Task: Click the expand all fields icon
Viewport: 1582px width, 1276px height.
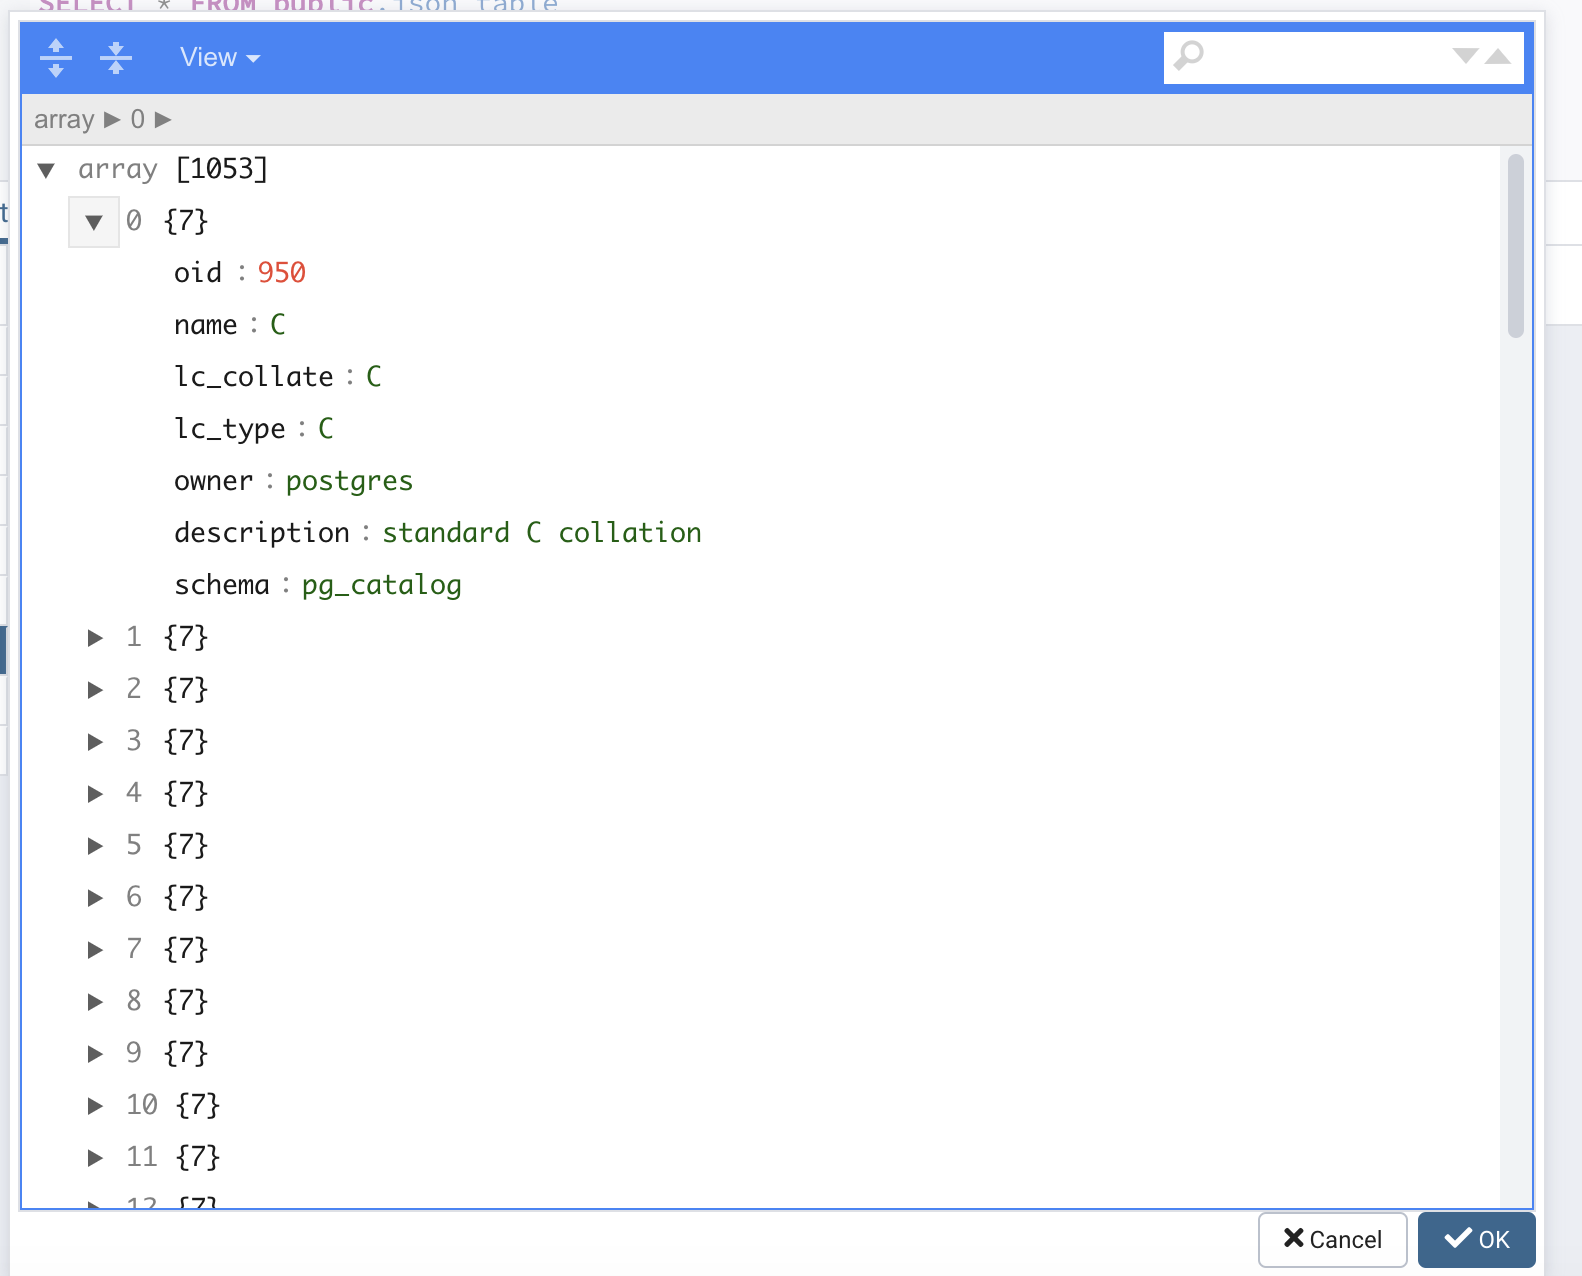Action: [x=56, y=58]
